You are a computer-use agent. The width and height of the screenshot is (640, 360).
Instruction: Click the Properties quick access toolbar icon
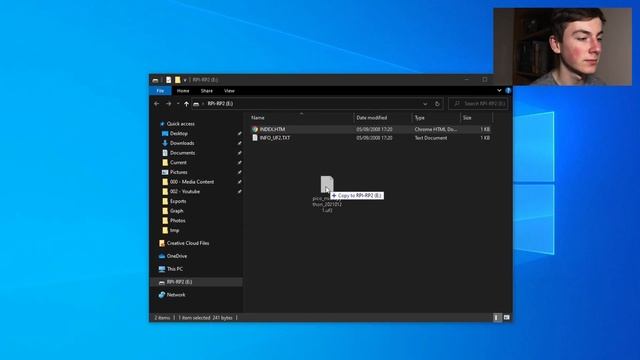pyautogui.click(x=168, y=80)
